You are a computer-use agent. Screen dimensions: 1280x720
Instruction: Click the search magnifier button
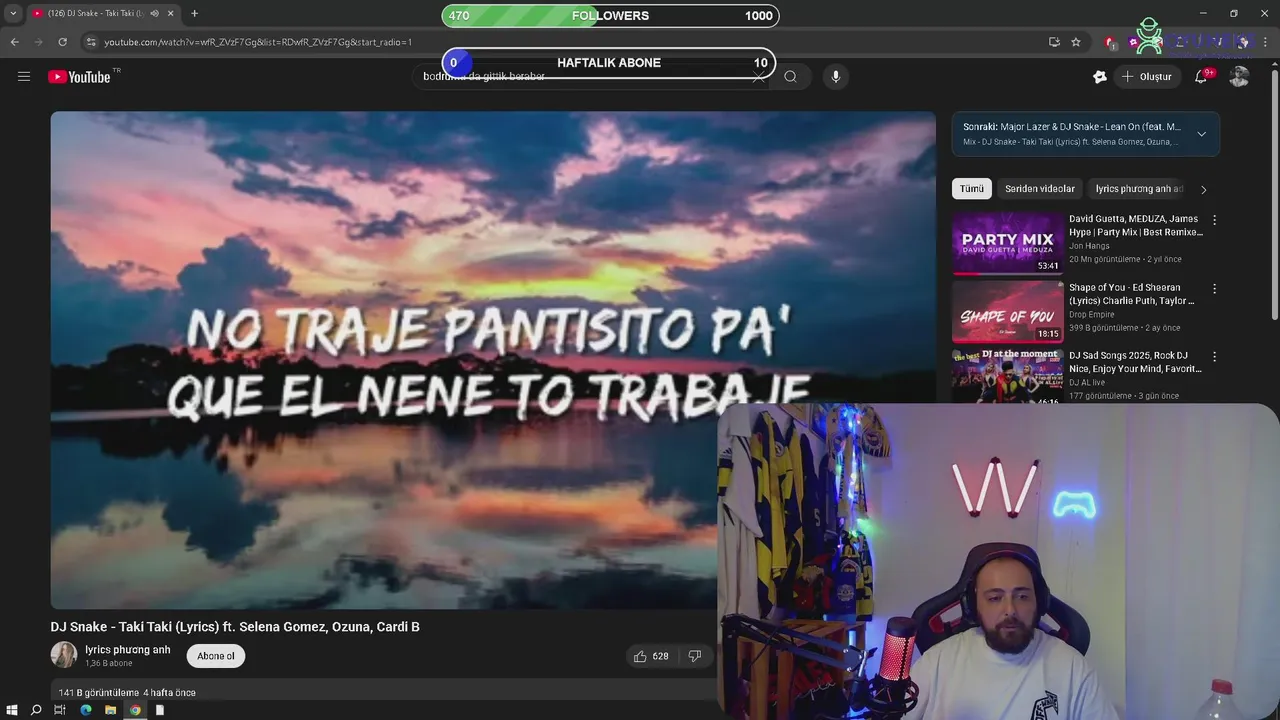(x=790, y=77)
